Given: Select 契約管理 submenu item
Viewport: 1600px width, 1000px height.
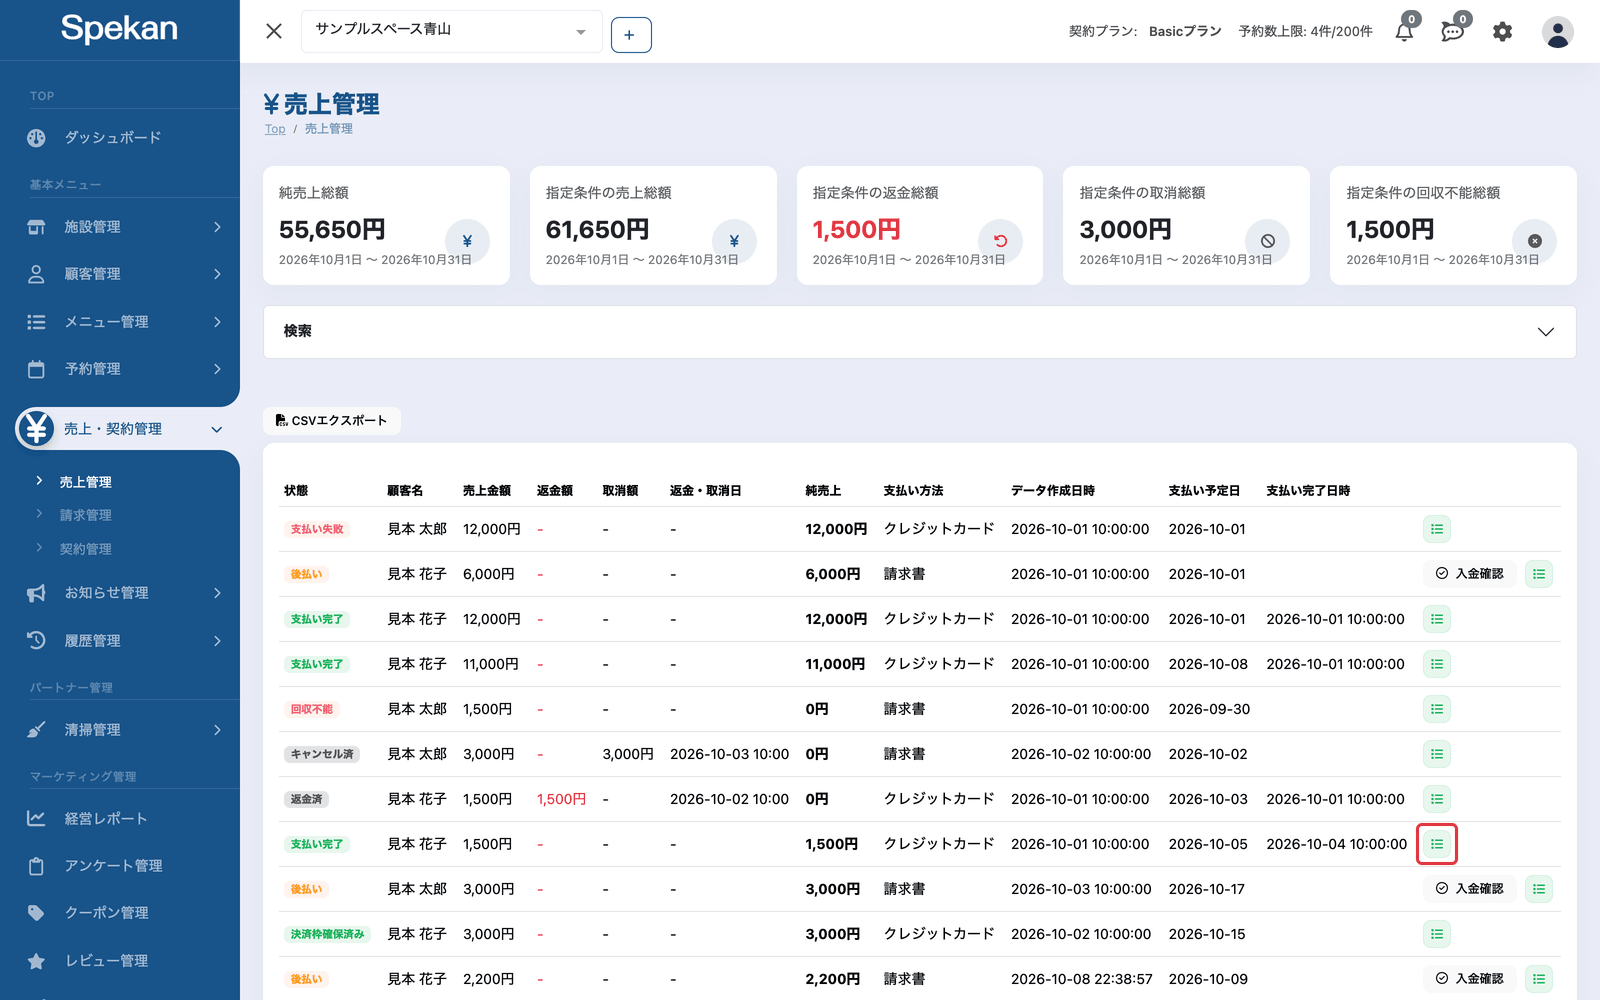Looking at the screenshot, I should 85,549.
